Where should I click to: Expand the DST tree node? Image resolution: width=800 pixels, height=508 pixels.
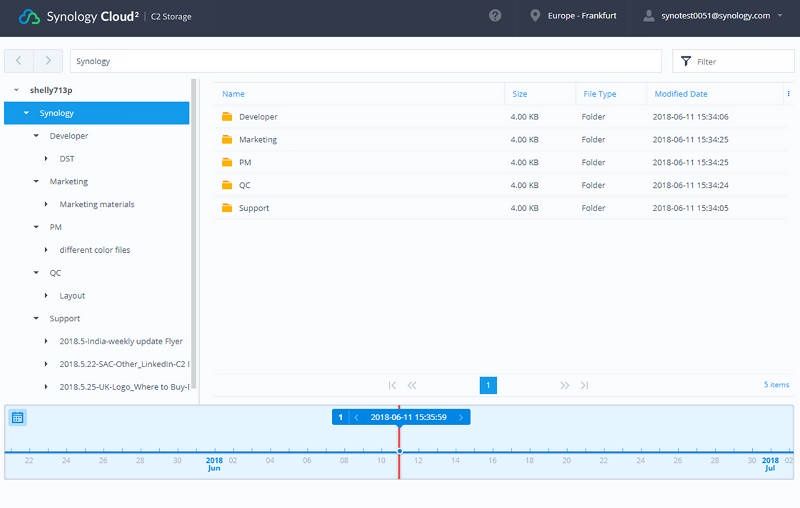point(46,159)
